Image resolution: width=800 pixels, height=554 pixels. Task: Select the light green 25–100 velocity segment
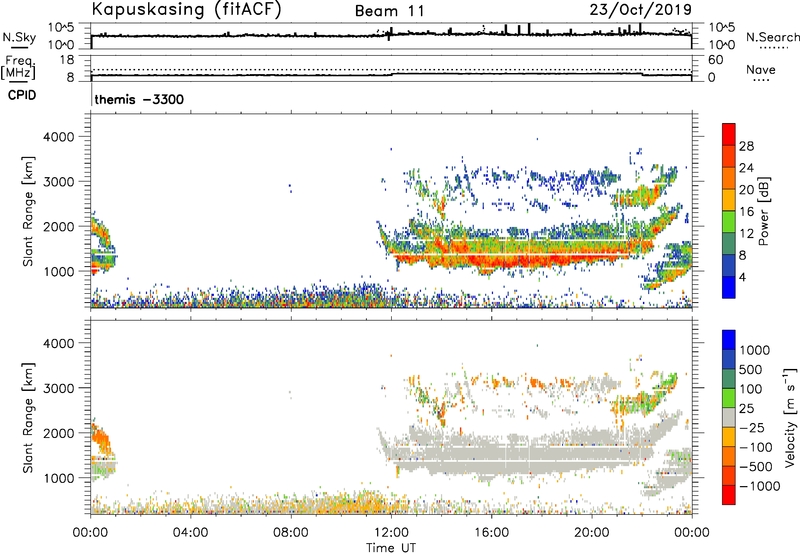point(729,398)
